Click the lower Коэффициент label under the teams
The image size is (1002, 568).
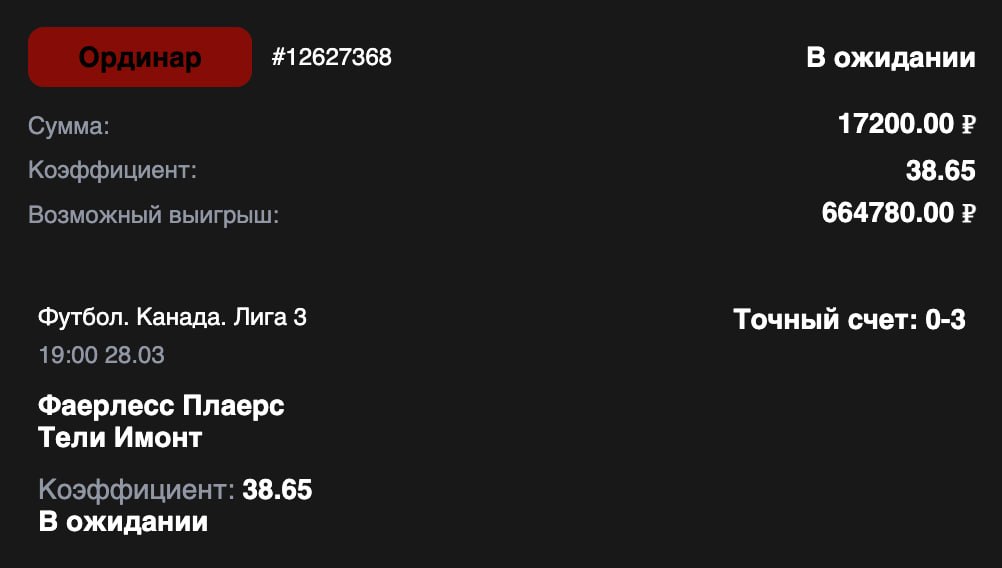[x=136, y=490]
